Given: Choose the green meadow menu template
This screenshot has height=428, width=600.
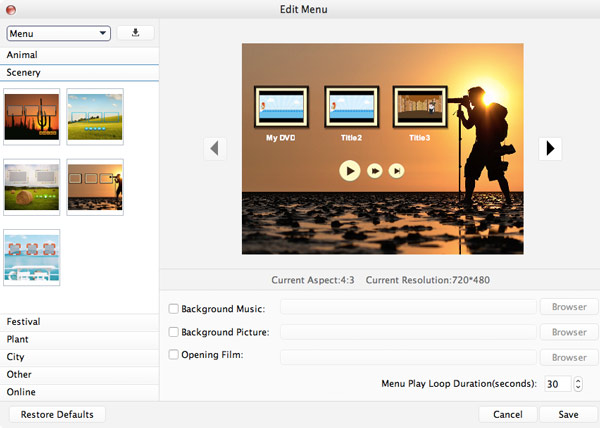Looking at the screenshot, I should pos(95,117).
